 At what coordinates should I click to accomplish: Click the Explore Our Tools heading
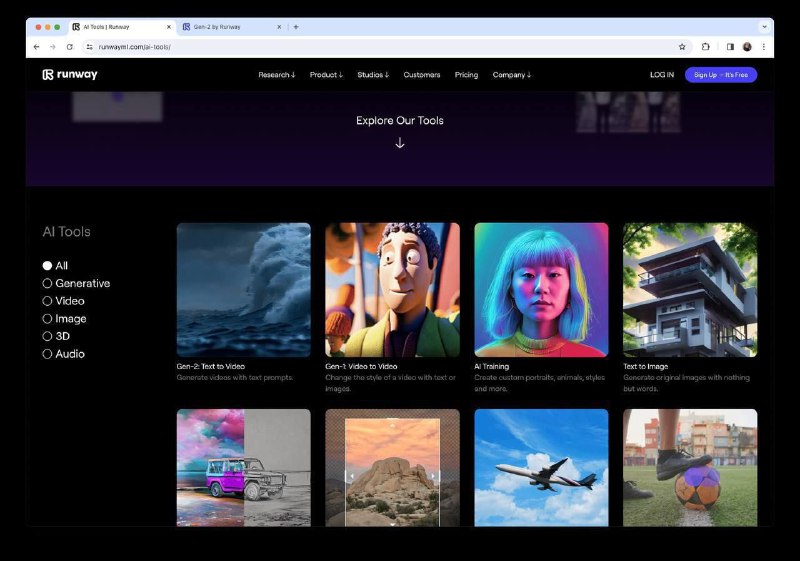coord(400,121)
